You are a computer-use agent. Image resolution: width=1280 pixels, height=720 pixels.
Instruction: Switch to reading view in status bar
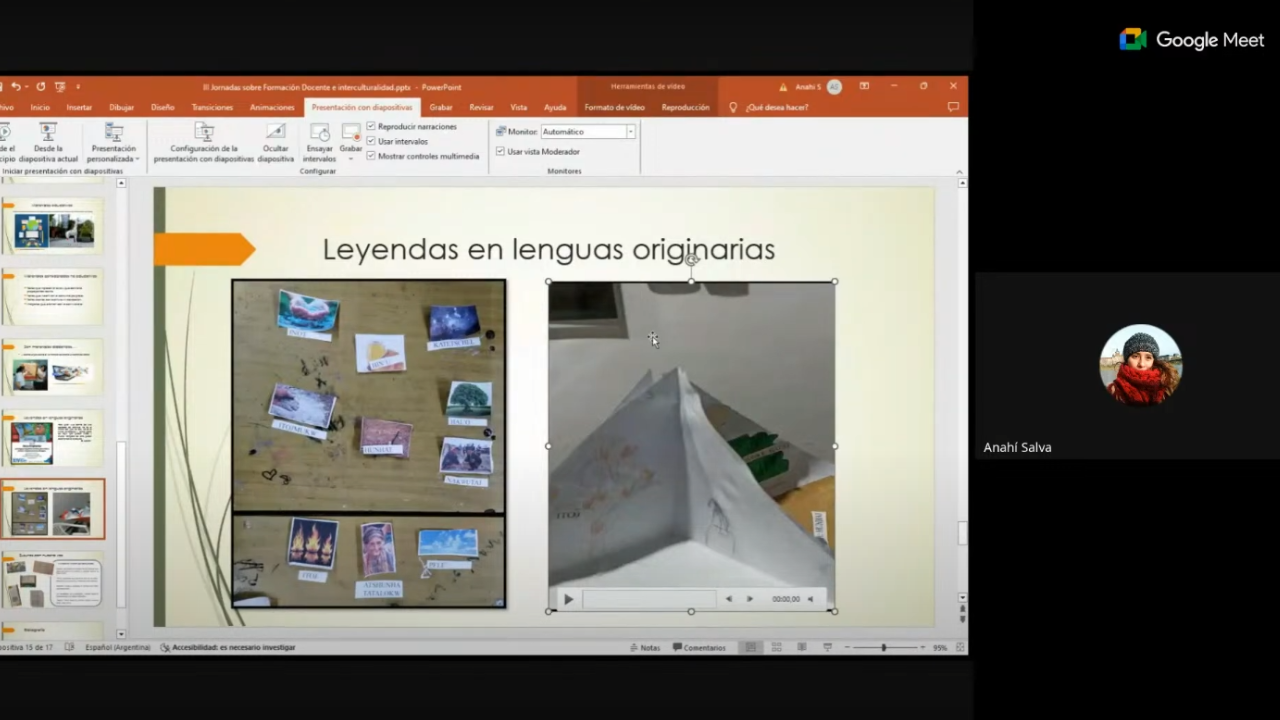tap(802, 647)
